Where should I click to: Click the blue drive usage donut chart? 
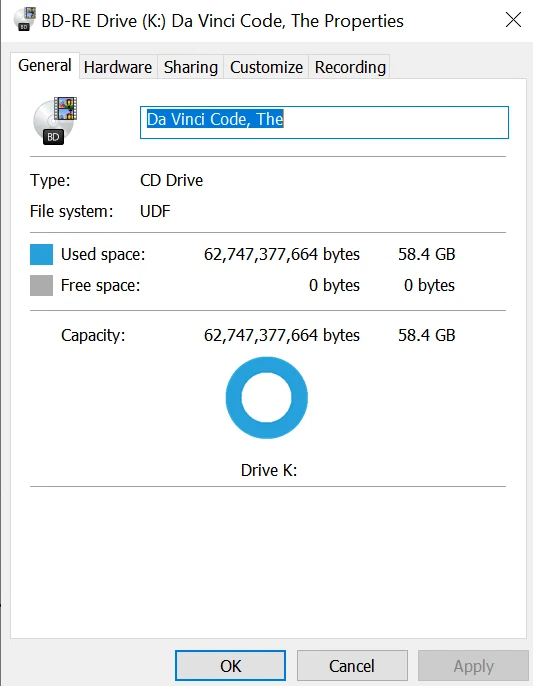click(x=266, y=398)
